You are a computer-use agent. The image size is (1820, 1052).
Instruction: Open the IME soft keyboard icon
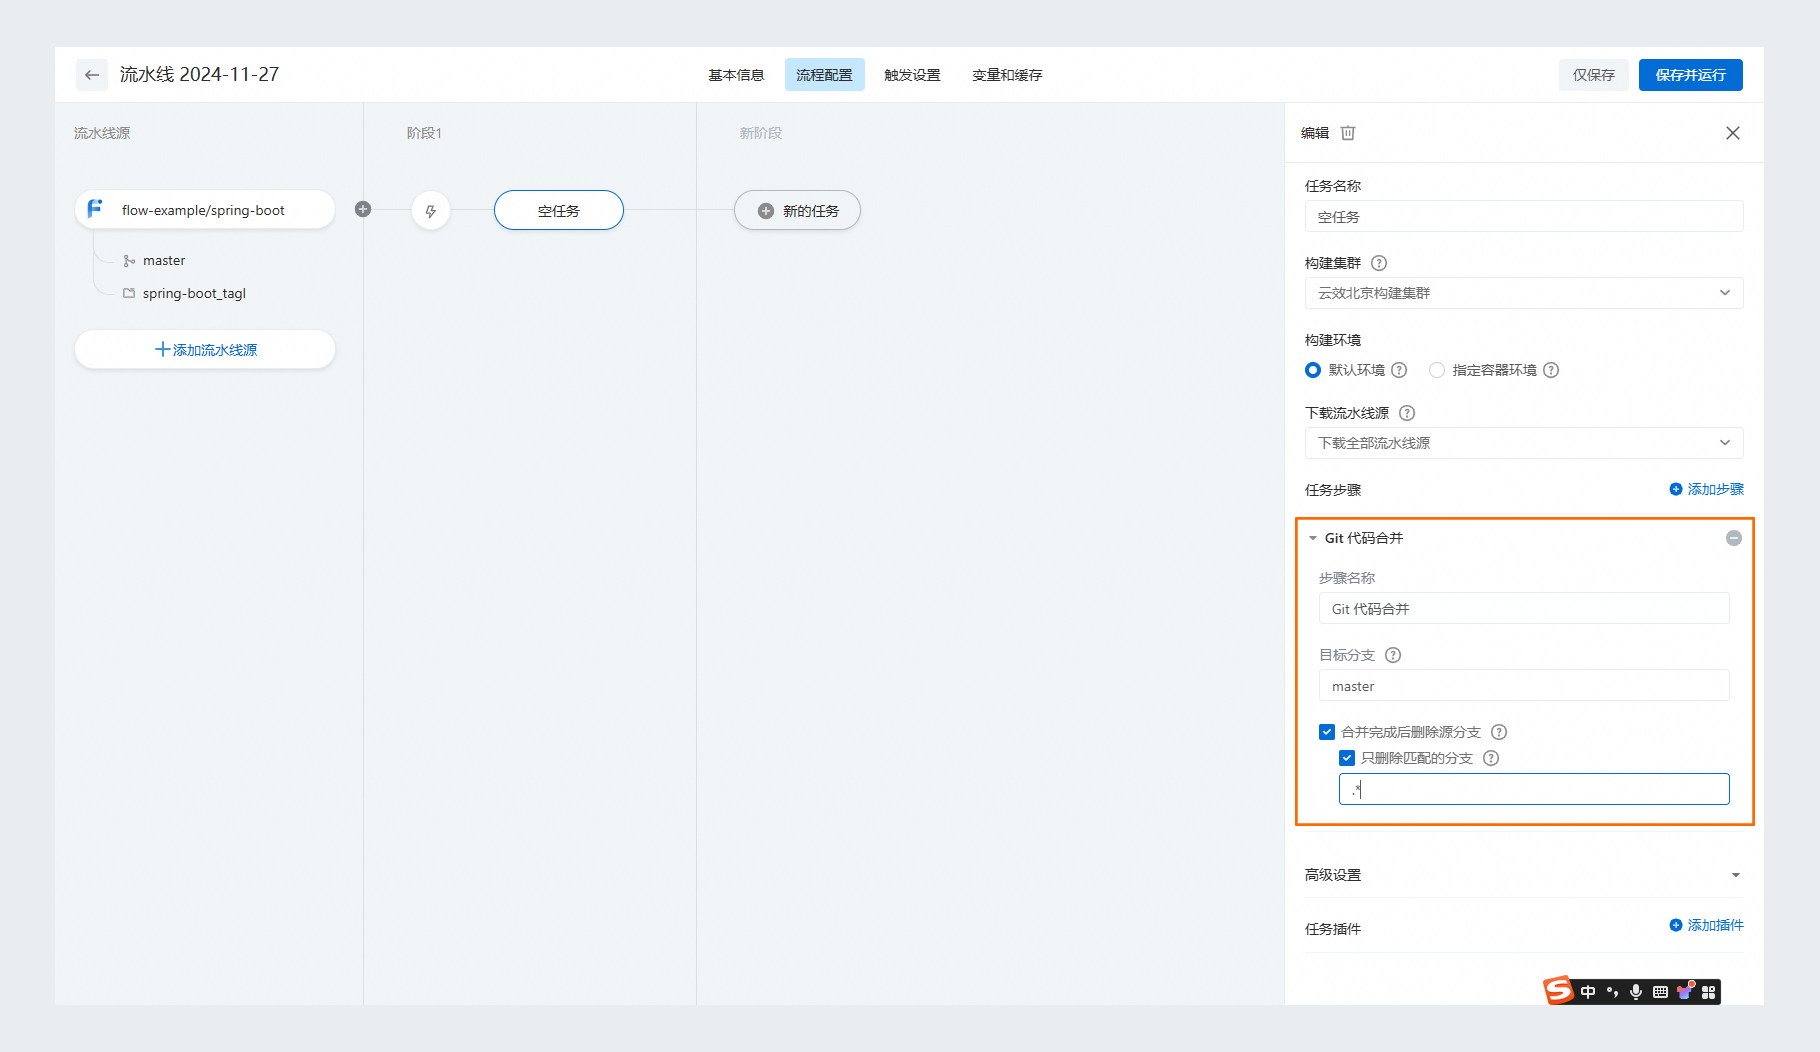pos(1660,992)
